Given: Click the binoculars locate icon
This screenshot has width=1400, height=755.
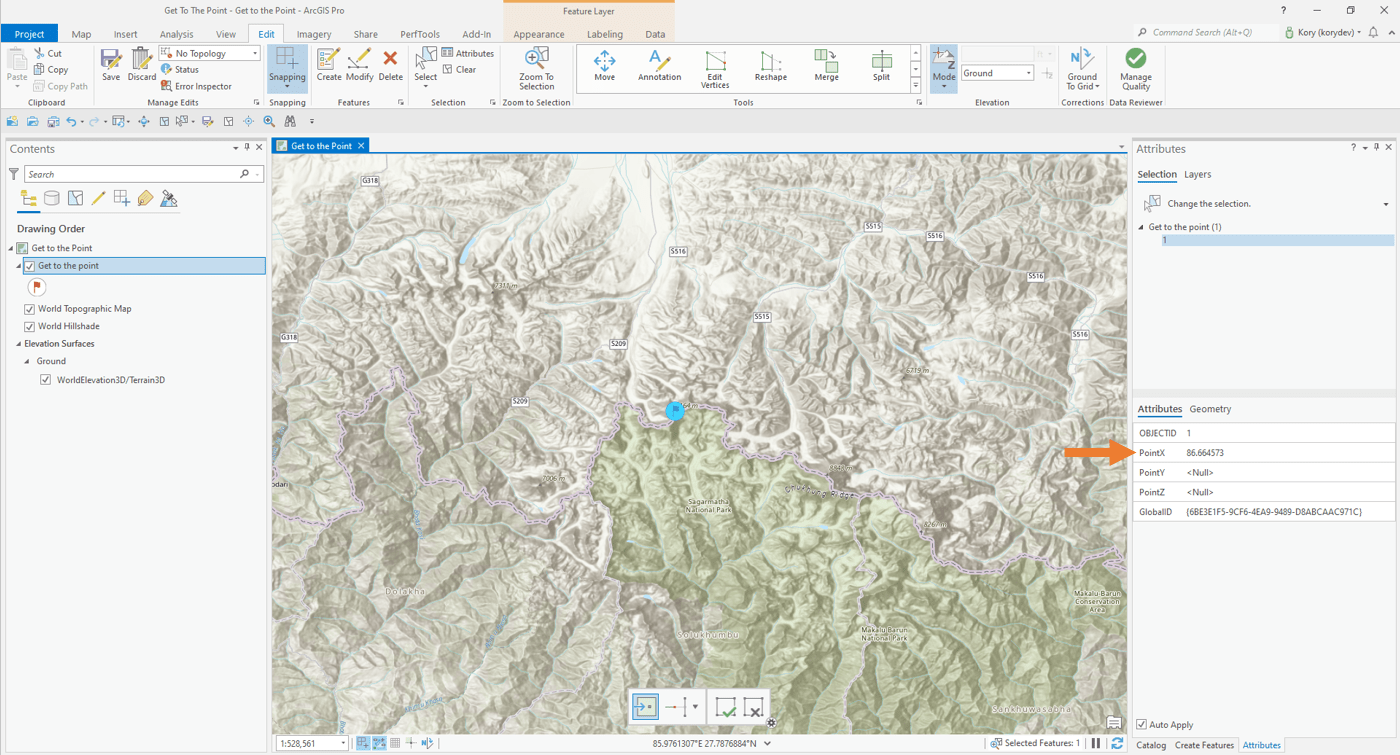Looking at the screenshot, I should click(290, 121).
